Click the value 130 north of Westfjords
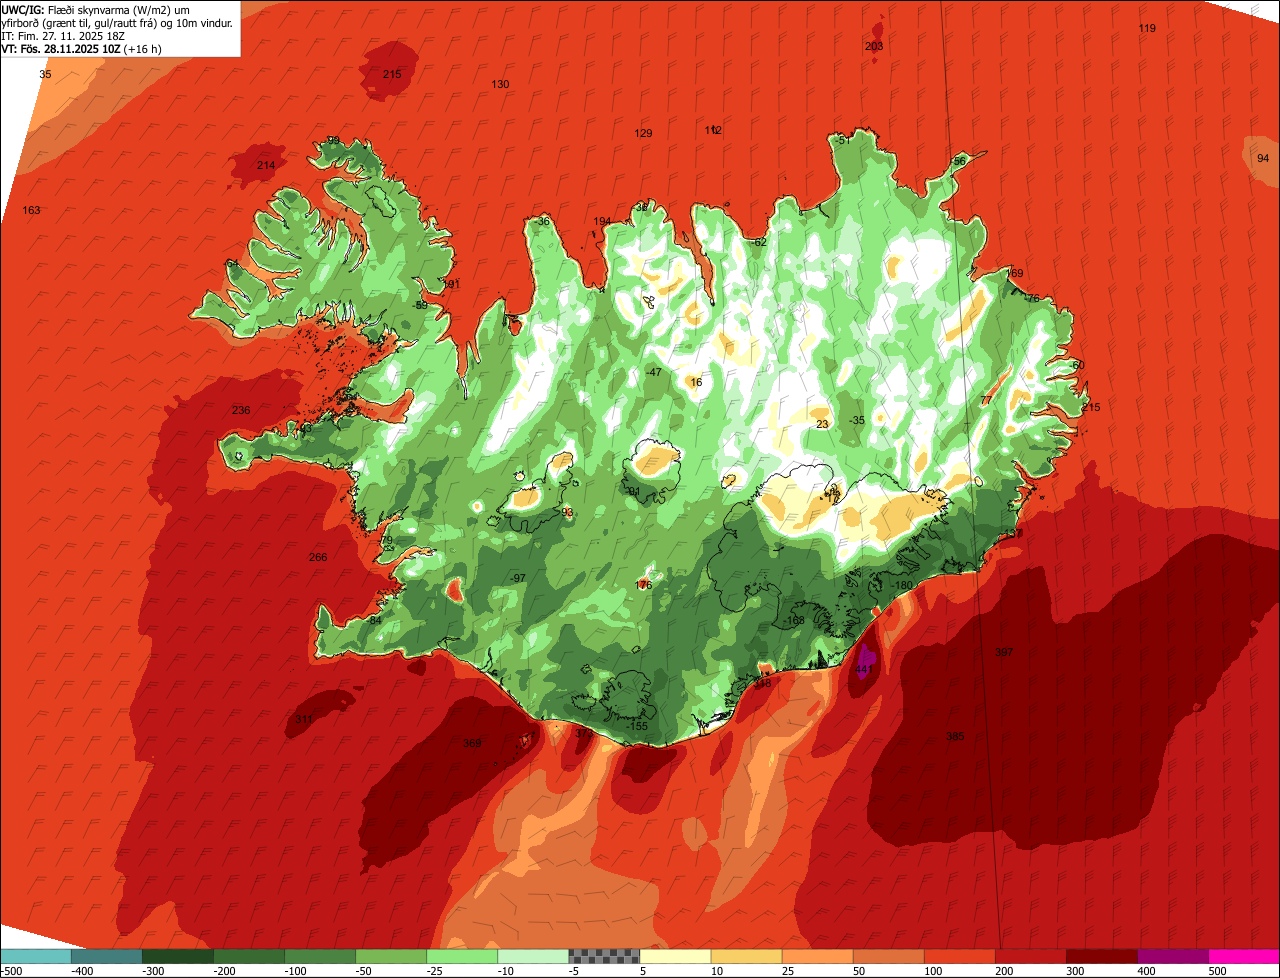Screen dimensions: 1280x978 (500, 84)
